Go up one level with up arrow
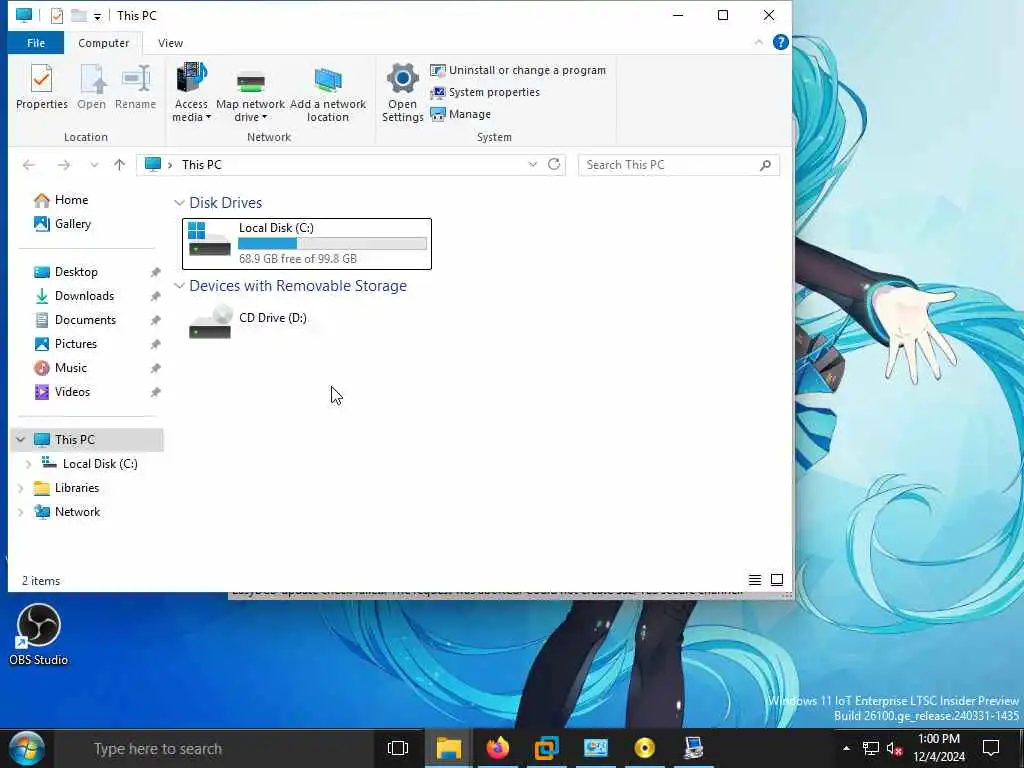This screenshot has height=768, width=1024. pyautogui.click(x=119, y=165)
